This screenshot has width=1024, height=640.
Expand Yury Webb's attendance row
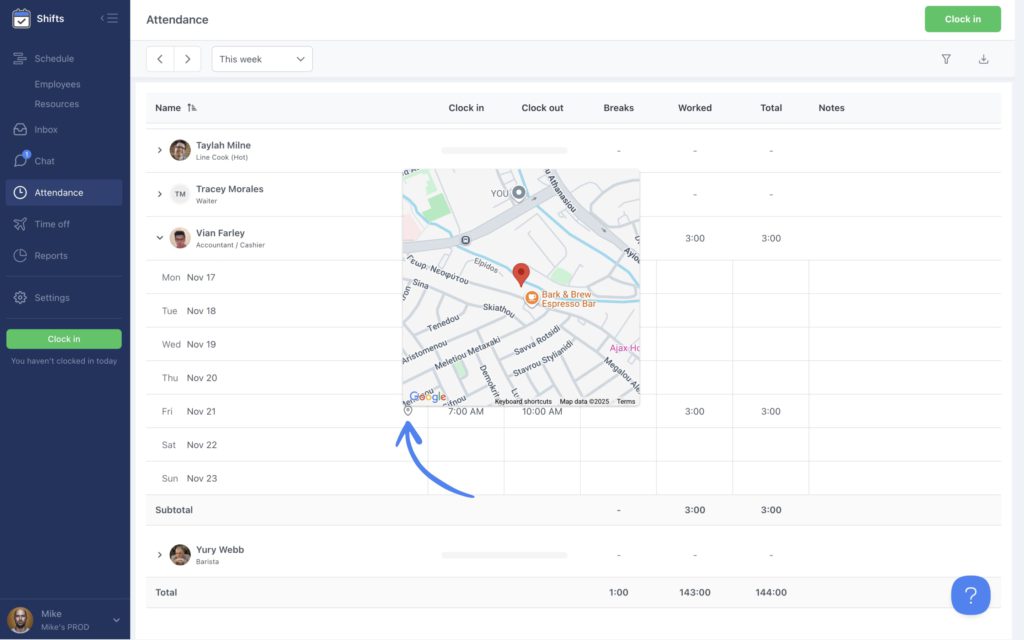click(160, 554)
